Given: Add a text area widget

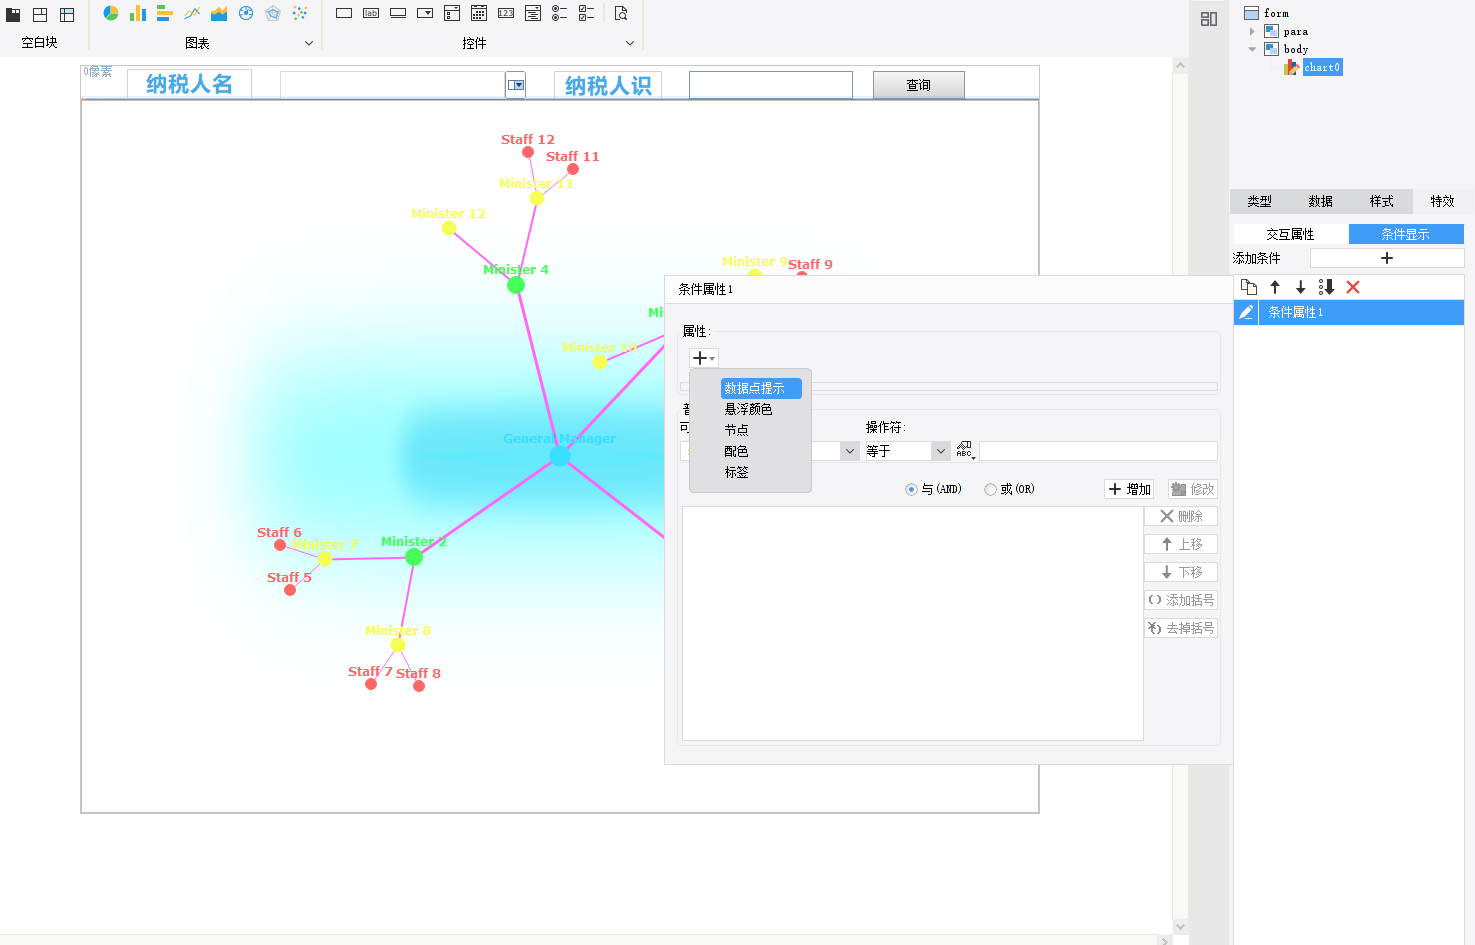Looking at the screenshot, I should point(533,13).
